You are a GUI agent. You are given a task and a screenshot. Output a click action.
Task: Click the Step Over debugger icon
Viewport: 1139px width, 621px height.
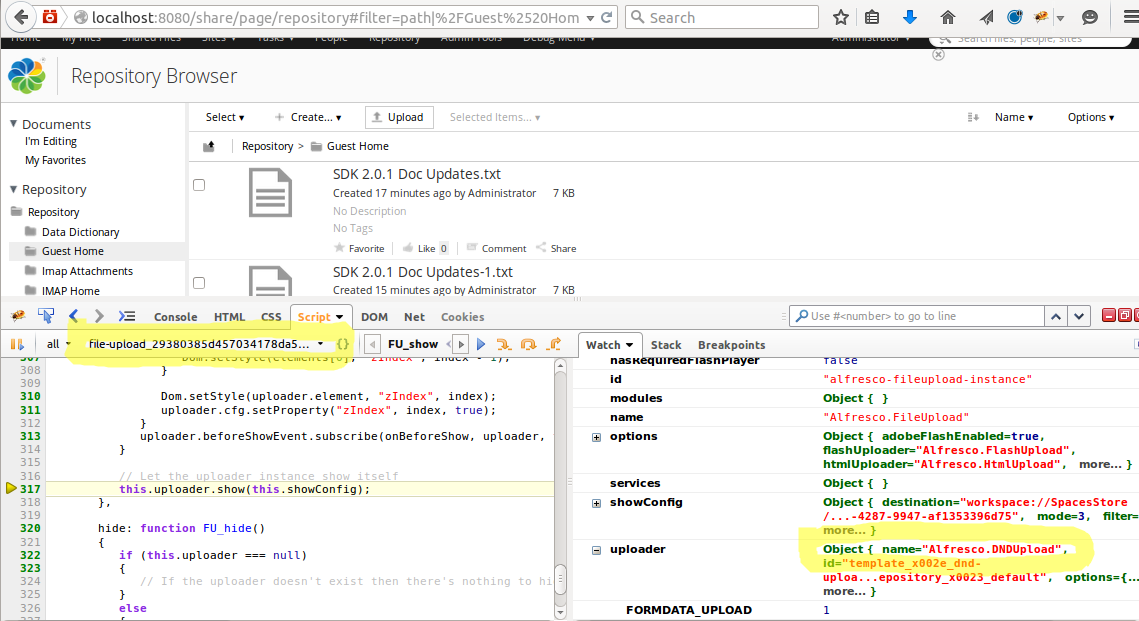(x=528, y=344)
